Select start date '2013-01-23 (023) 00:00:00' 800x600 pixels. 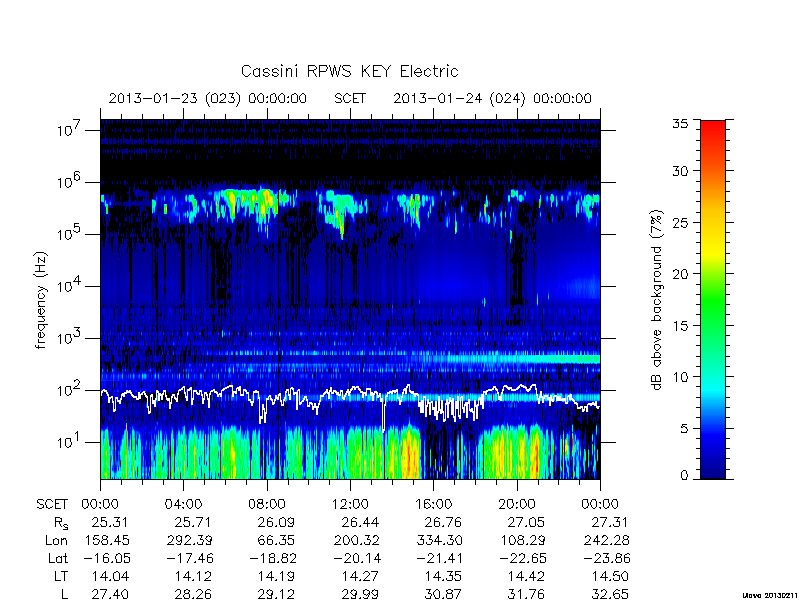(208, 98)
